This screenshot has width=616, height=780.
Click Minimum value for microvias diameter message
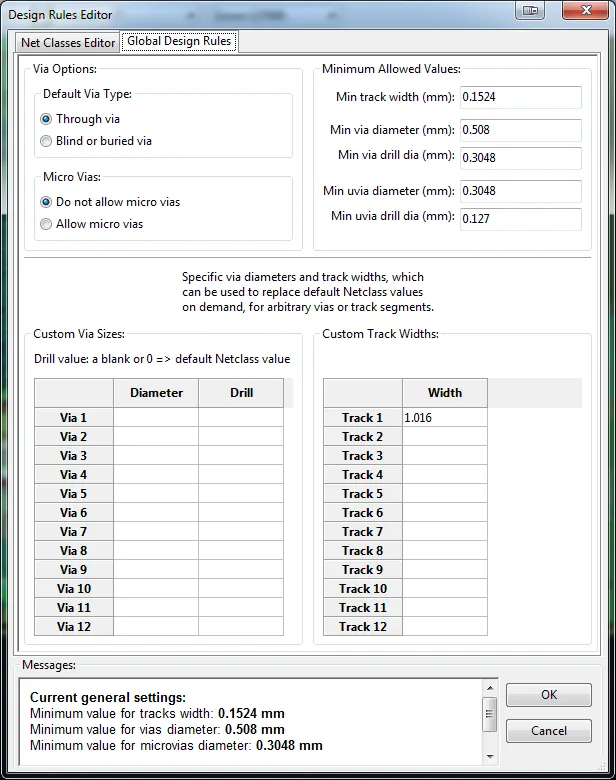[x=176, y=745]
